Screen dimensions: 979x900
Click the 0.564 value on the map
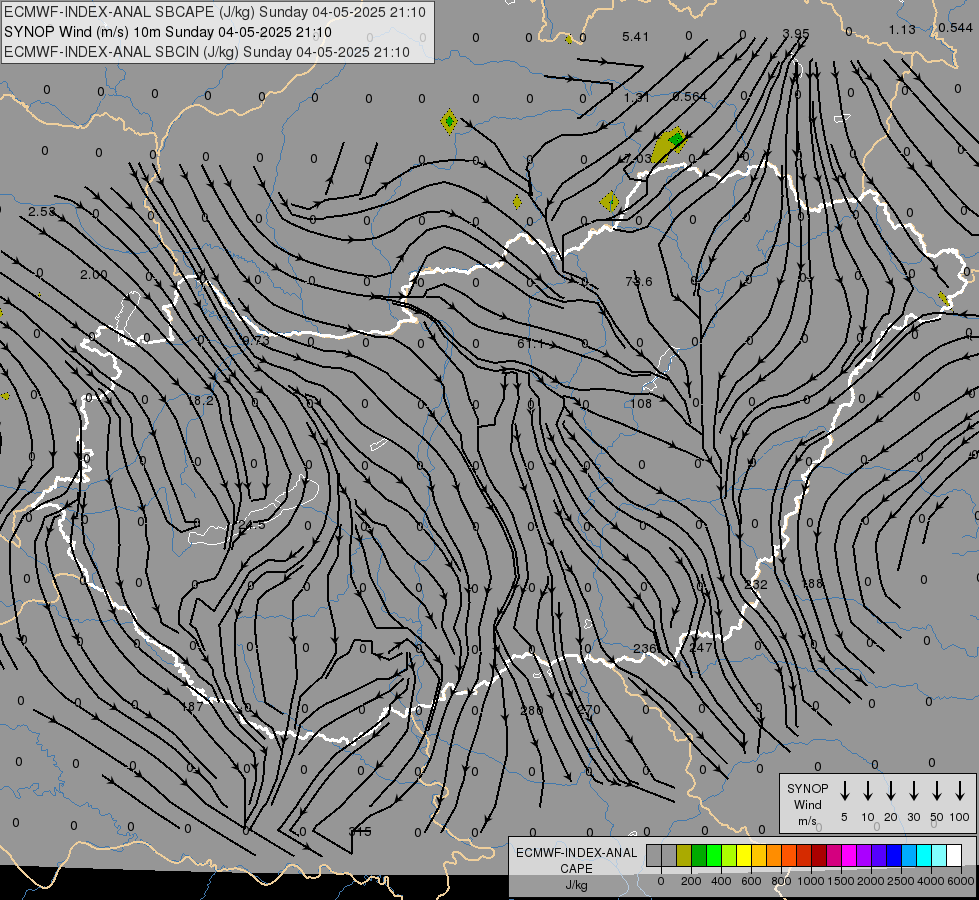(x=690, y=96)
